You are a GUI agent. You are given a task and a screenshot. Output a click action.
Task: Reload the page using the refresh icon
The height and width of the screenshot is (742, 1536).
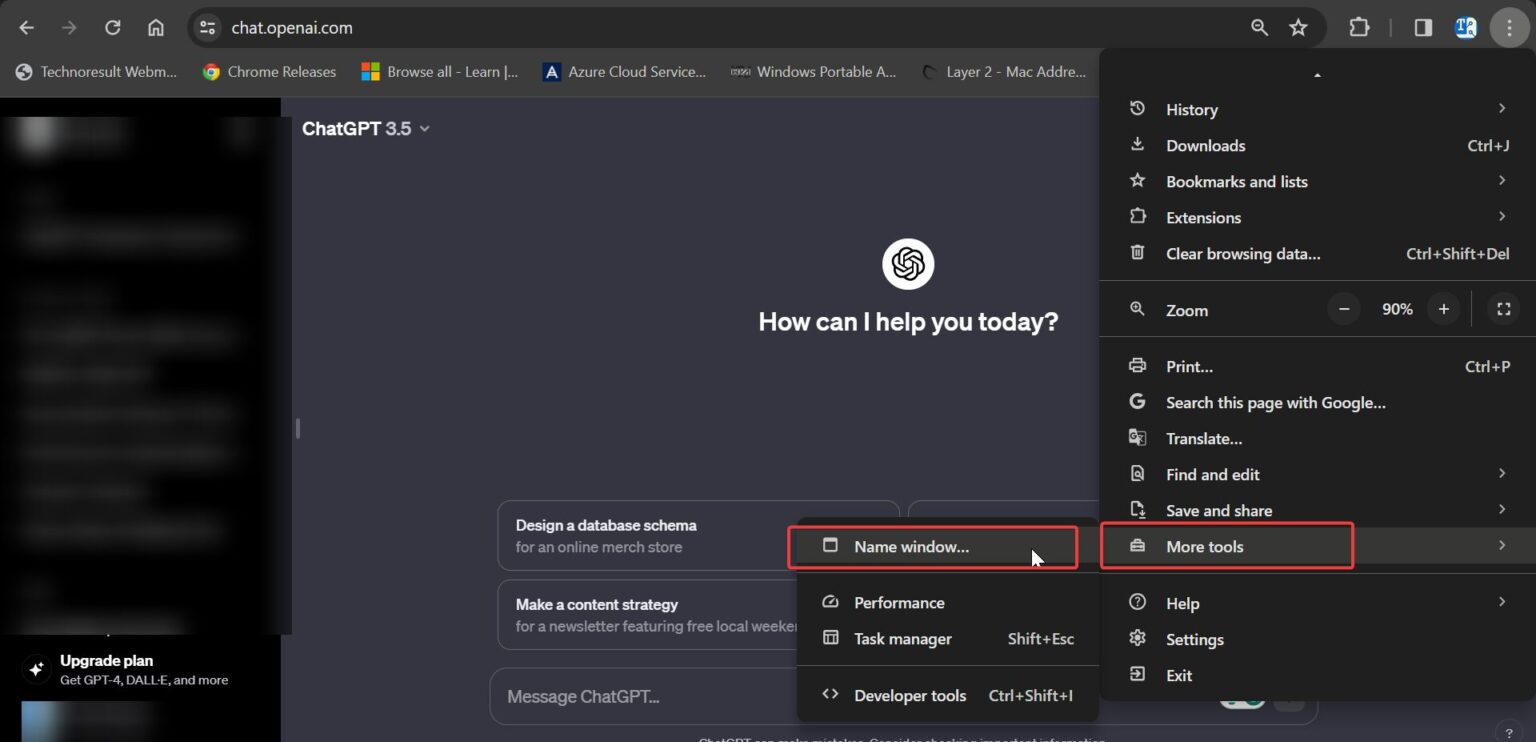tap(111, 28)
